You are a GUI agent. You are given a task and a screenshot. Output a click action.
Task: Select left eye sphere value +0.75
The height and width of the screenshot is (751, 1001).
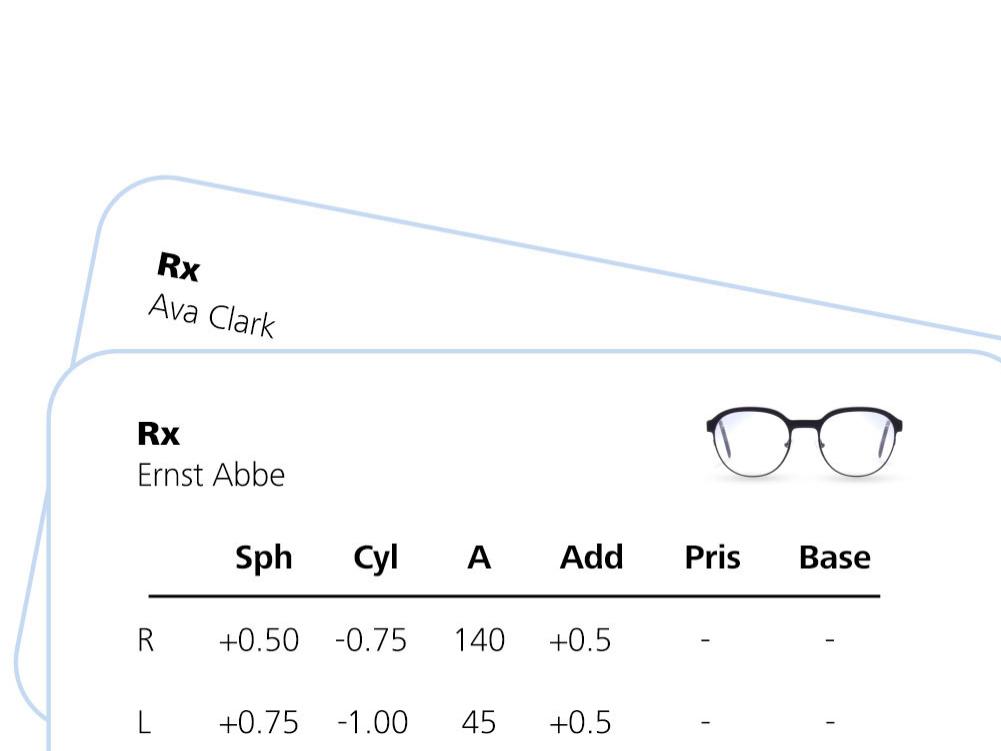(259, 722)
